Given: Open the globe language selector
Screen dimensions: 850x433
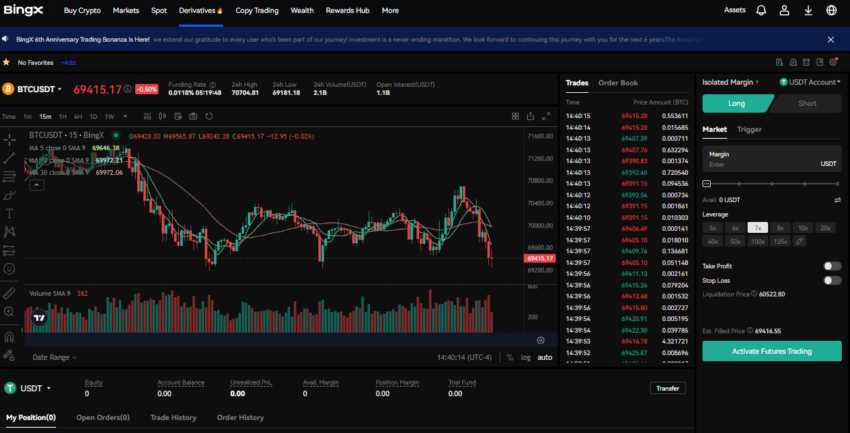Looking at the screenshot, I should pos(832,10).
